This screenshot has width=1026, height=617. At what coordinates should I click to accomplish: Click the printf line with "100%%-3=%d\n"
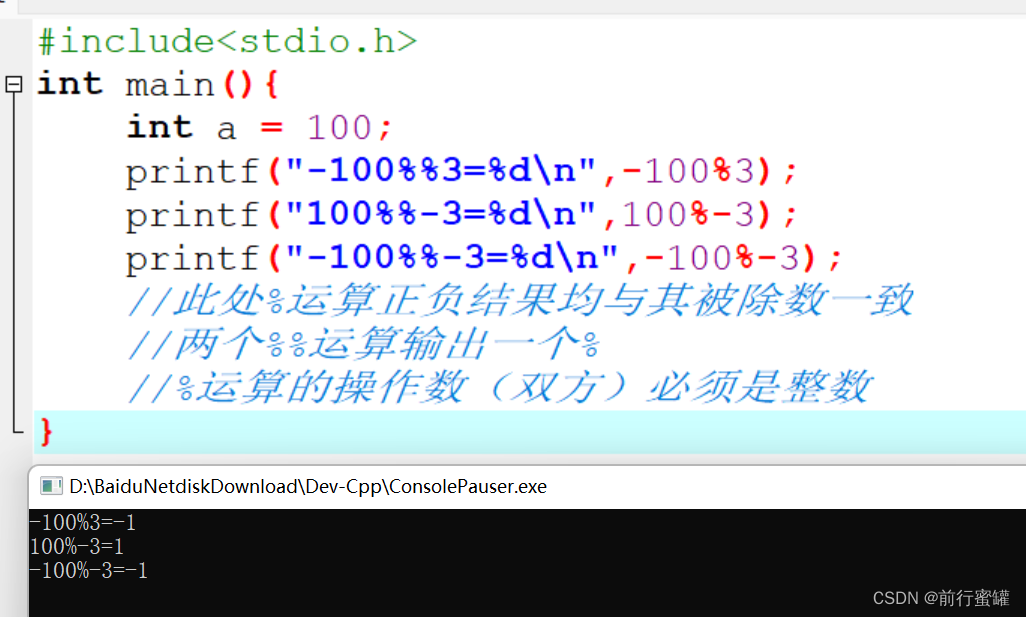[x=461, y=214]
